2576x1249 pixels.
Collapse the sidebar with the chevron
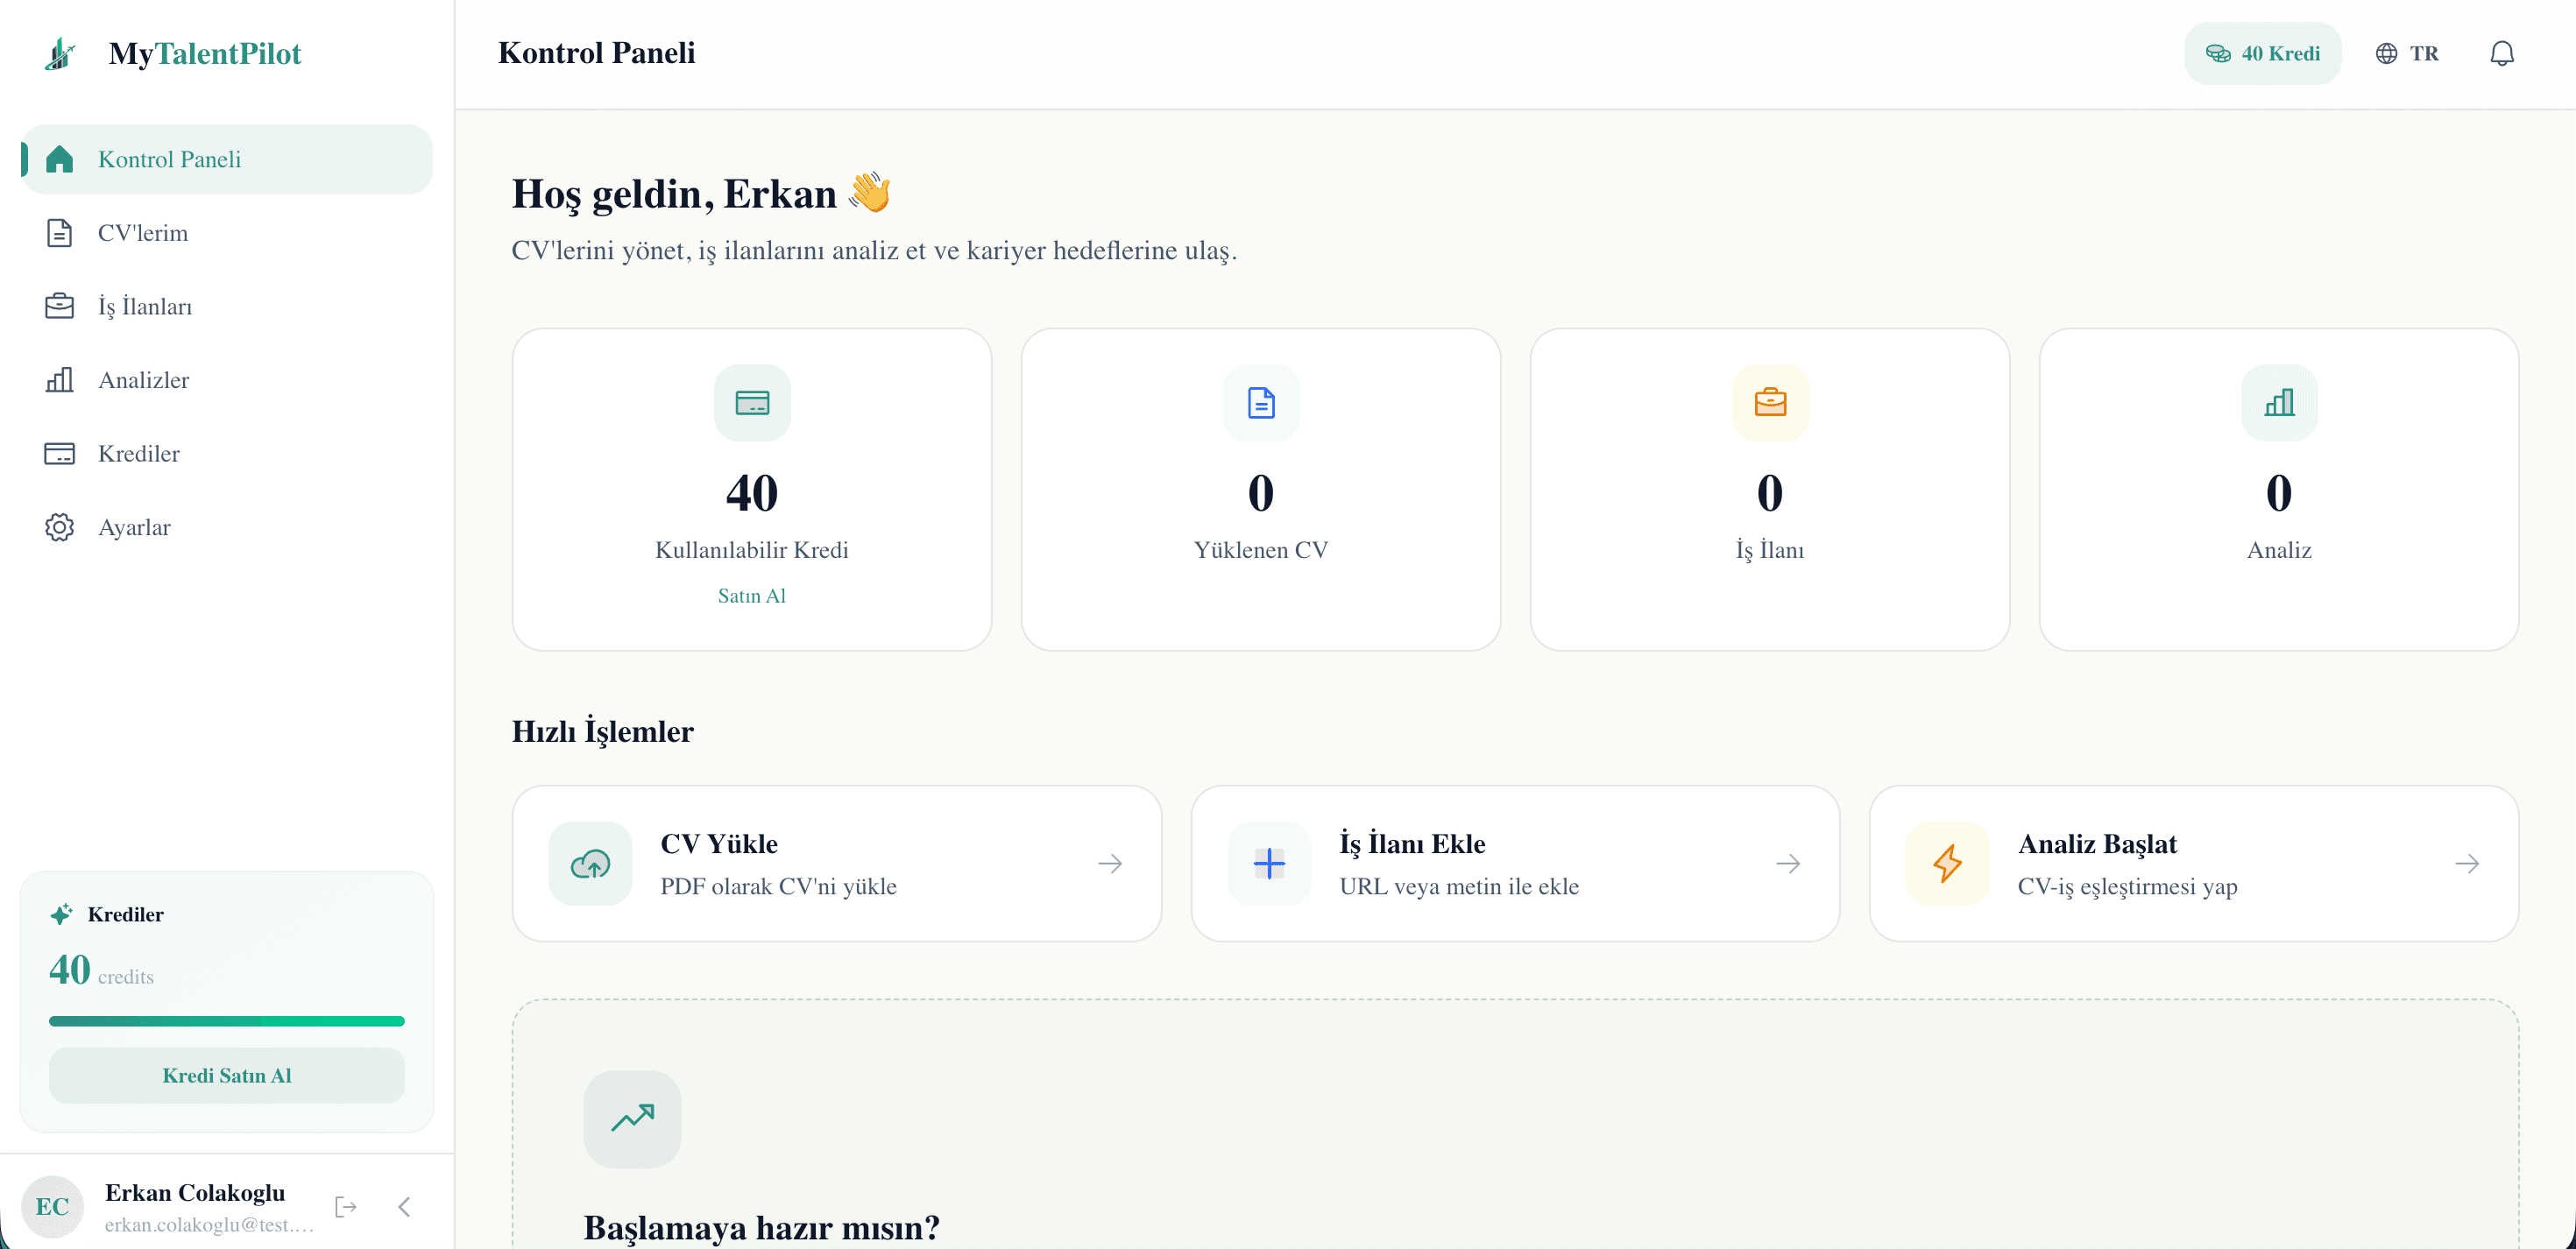click(404, 1206)
